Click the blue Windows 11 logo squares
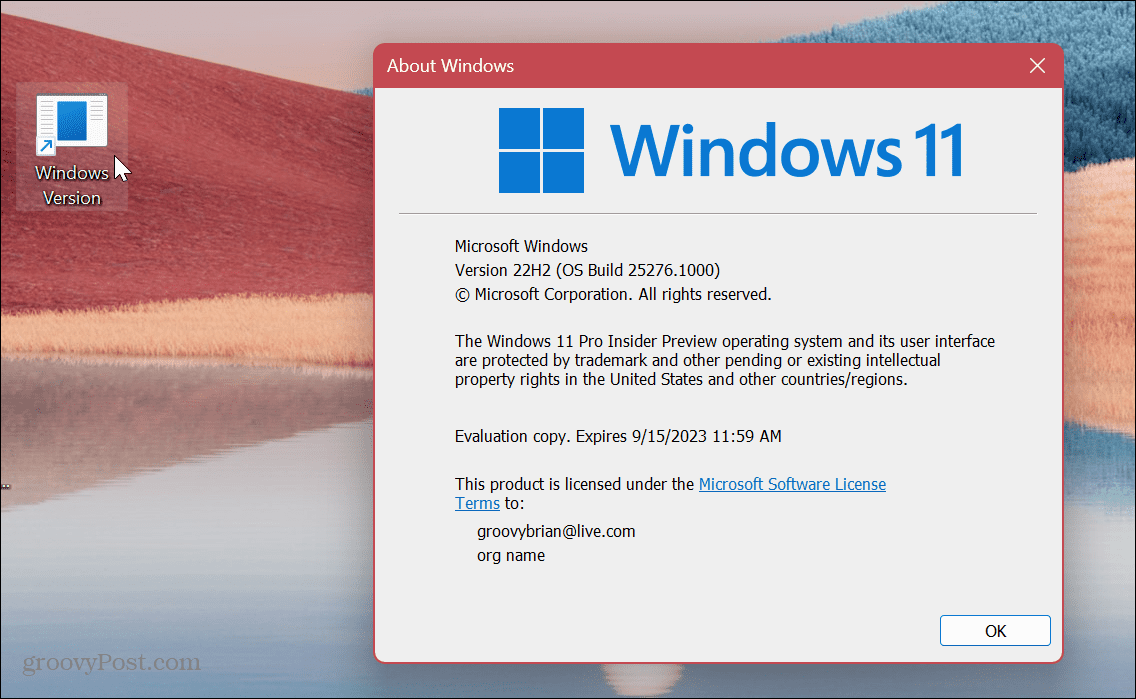The width and height of the screenshot is (1136, 699). 541,151
